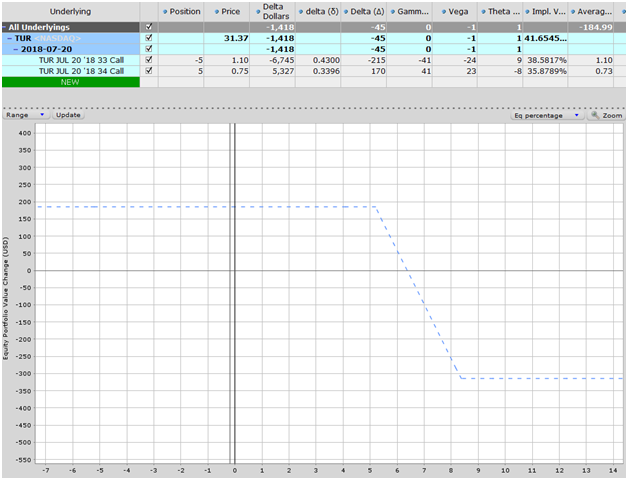Click the Price column dot icon
The height and width of the screenshot is (480, 628).
pos(217,12)
